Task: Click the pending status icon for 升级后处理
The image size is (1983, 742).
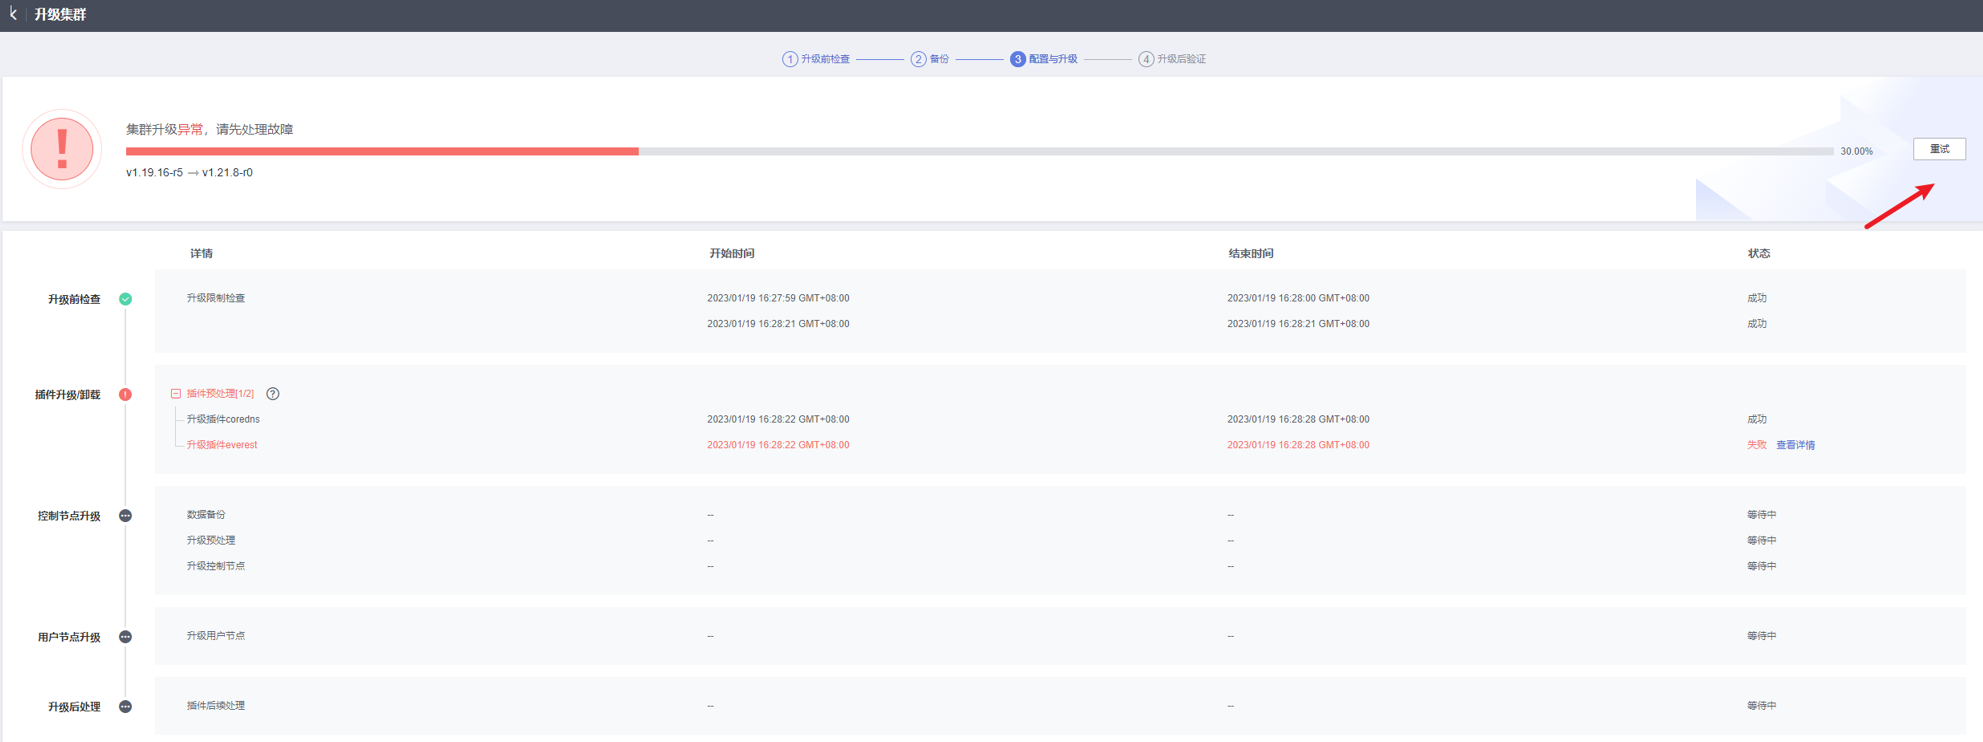Action: pos(126,707)
